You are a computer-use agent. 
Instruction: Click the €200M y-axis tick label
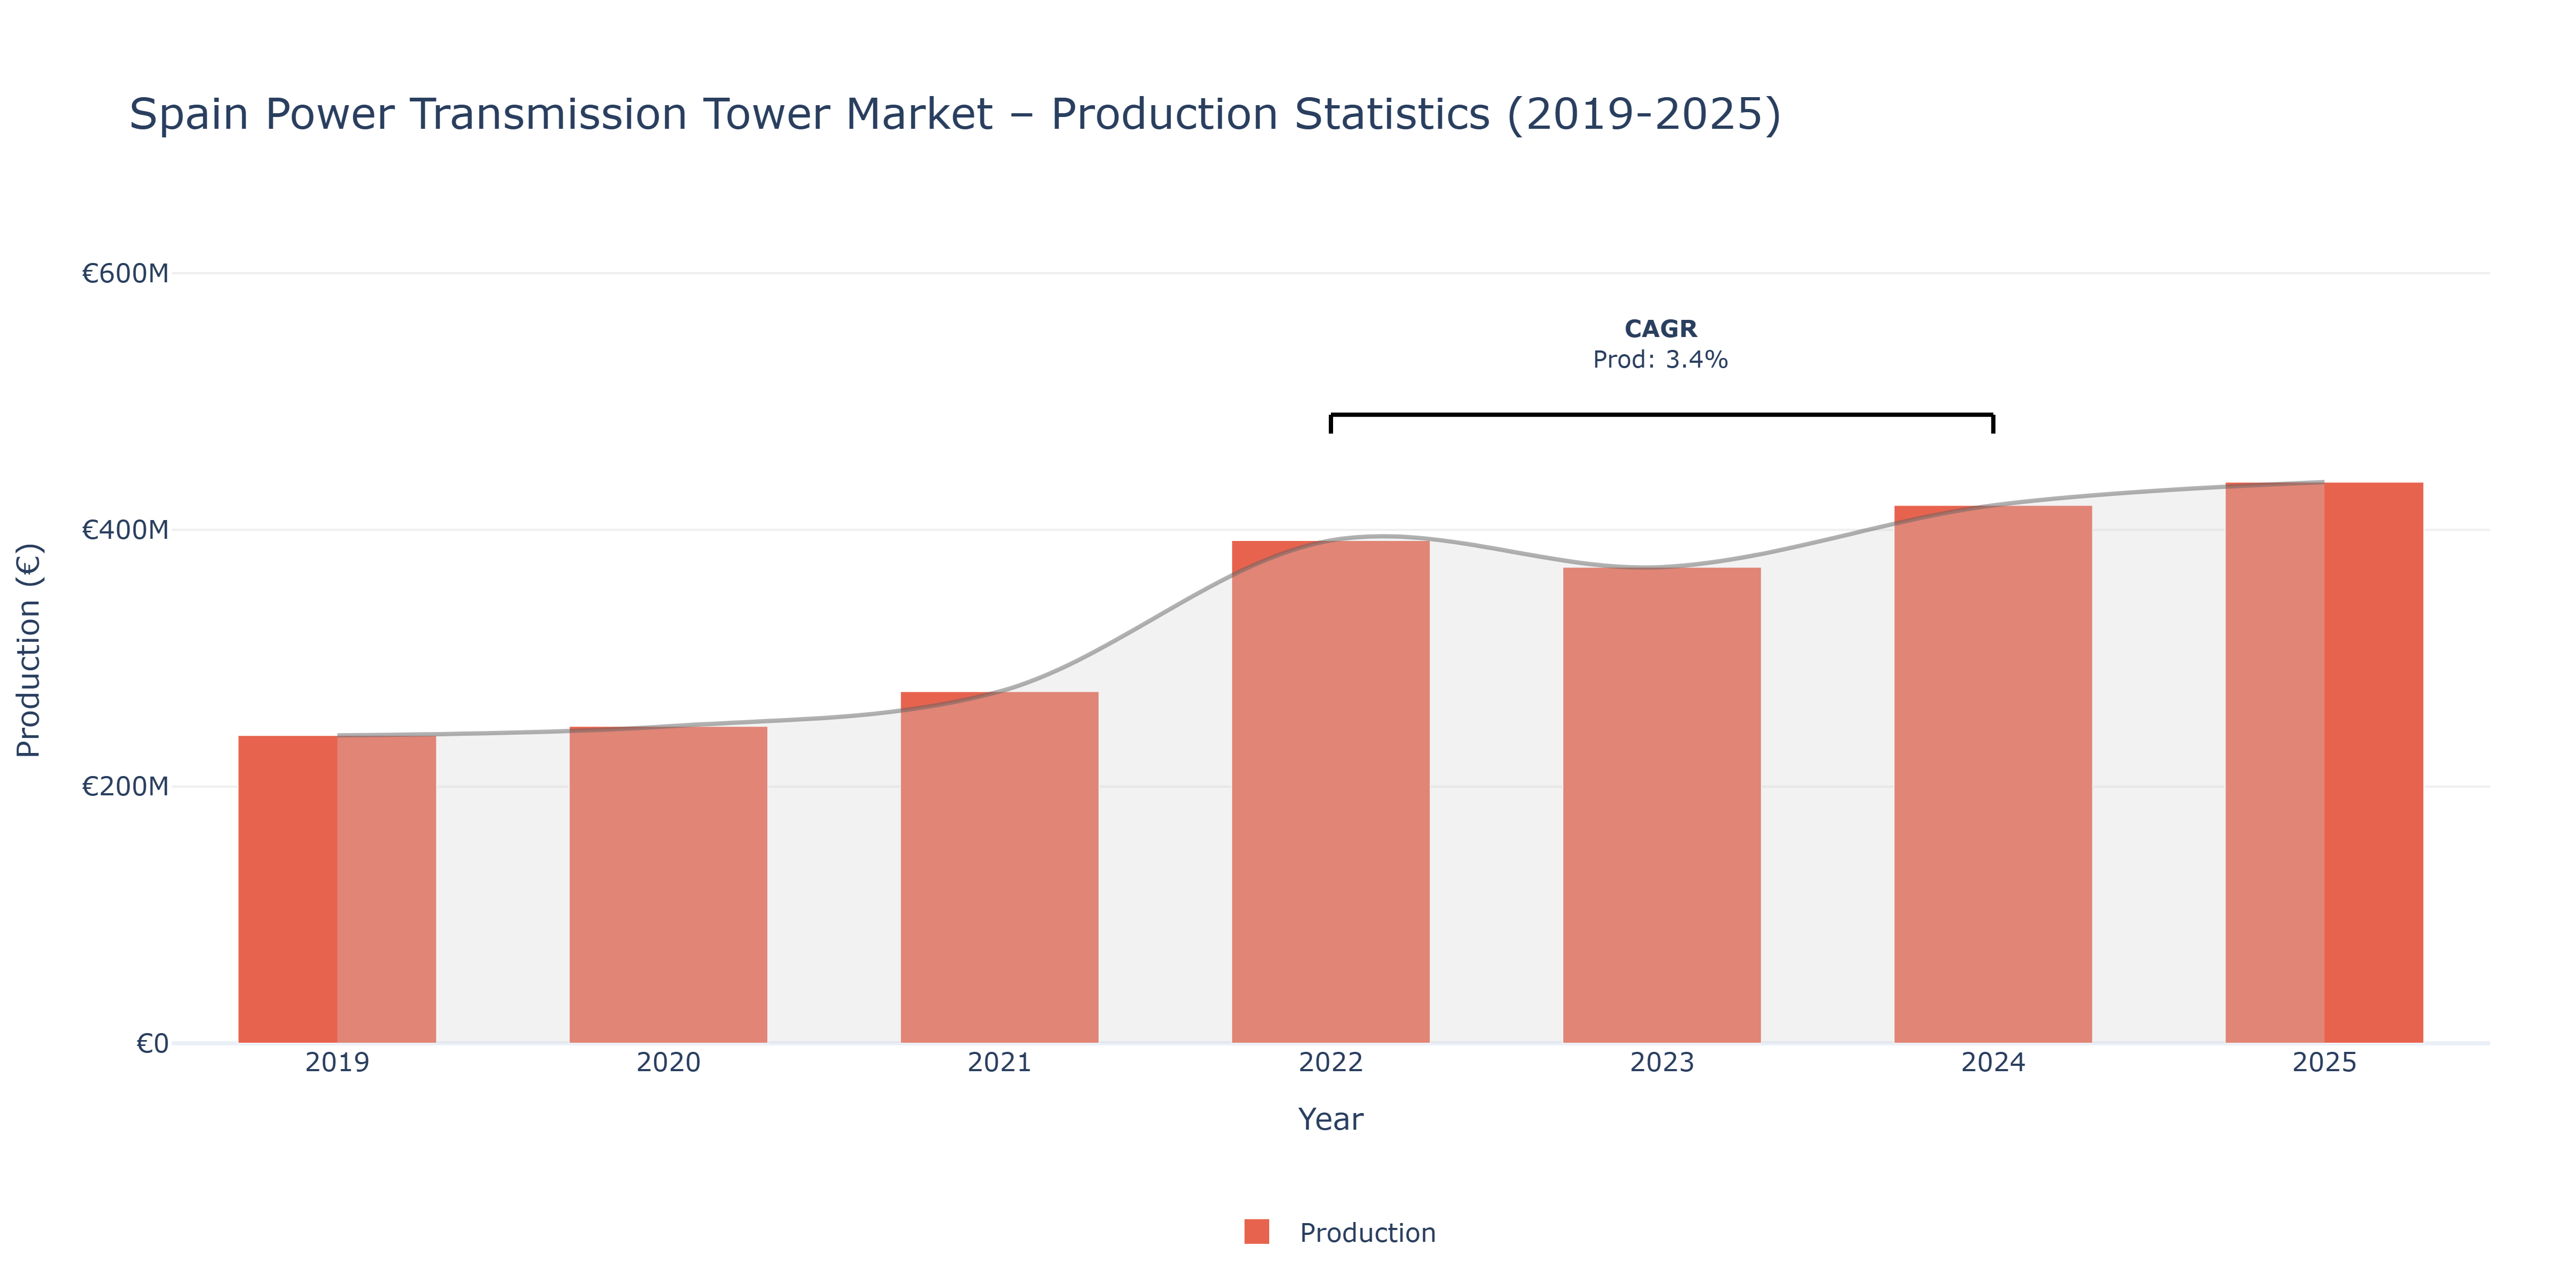[x=125, y=786]
